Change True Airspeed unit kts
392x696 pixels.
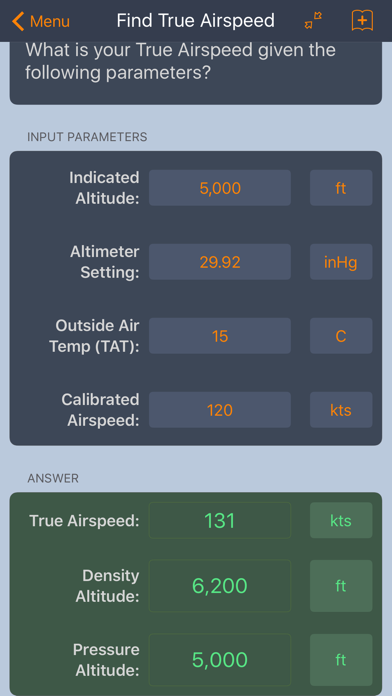click(341, 520)
